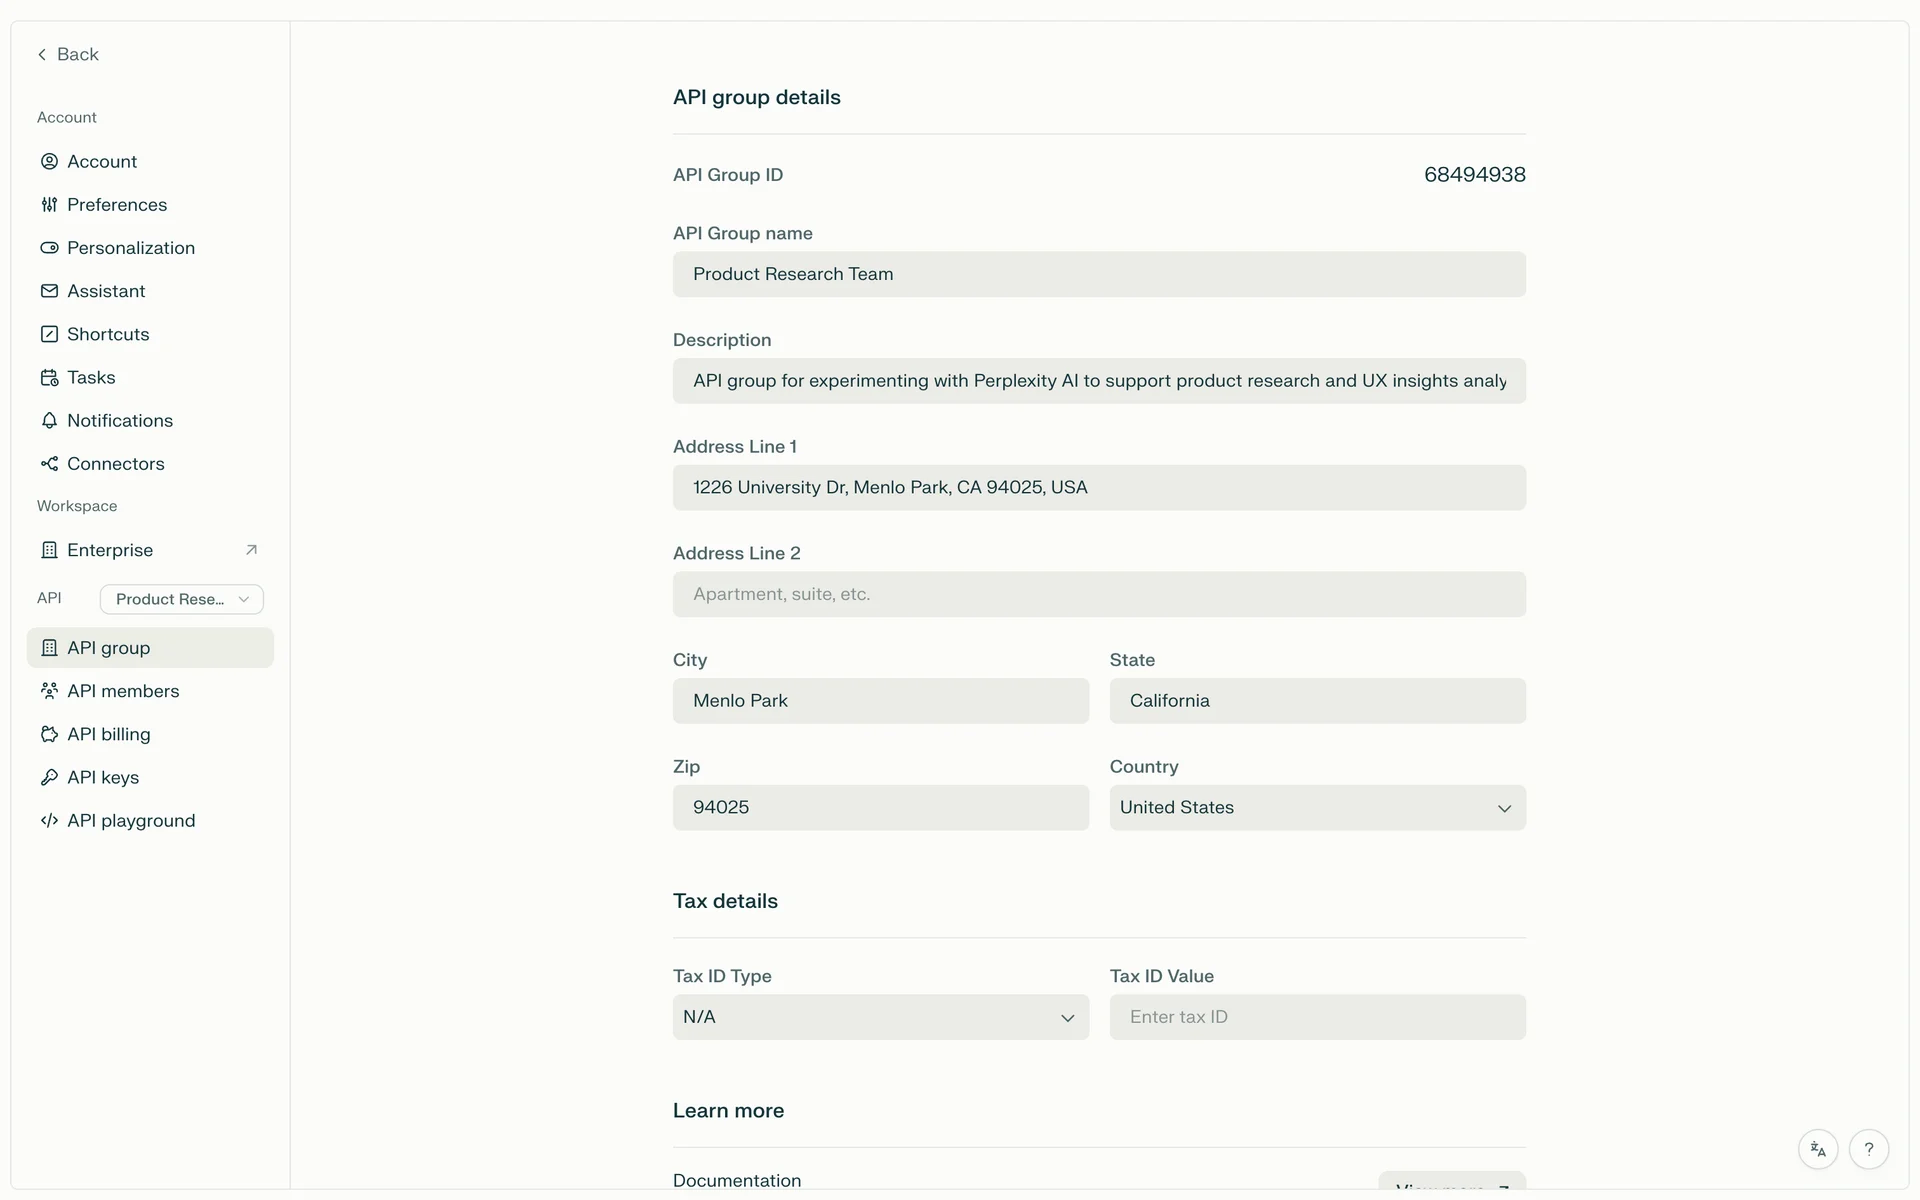
Task: Click the Preferences sliders icon
Action: click(49, 205)
